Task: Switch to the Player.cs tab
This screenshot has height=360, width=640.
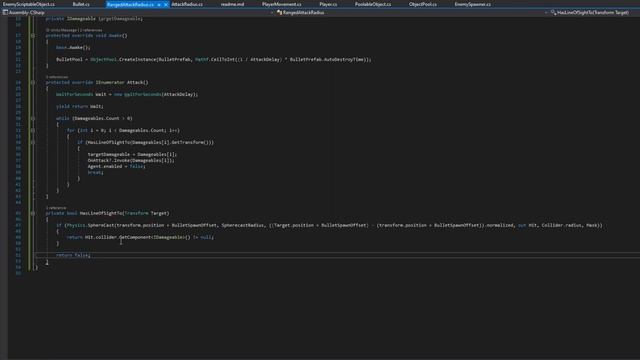Action: click(x=328, y=4)
